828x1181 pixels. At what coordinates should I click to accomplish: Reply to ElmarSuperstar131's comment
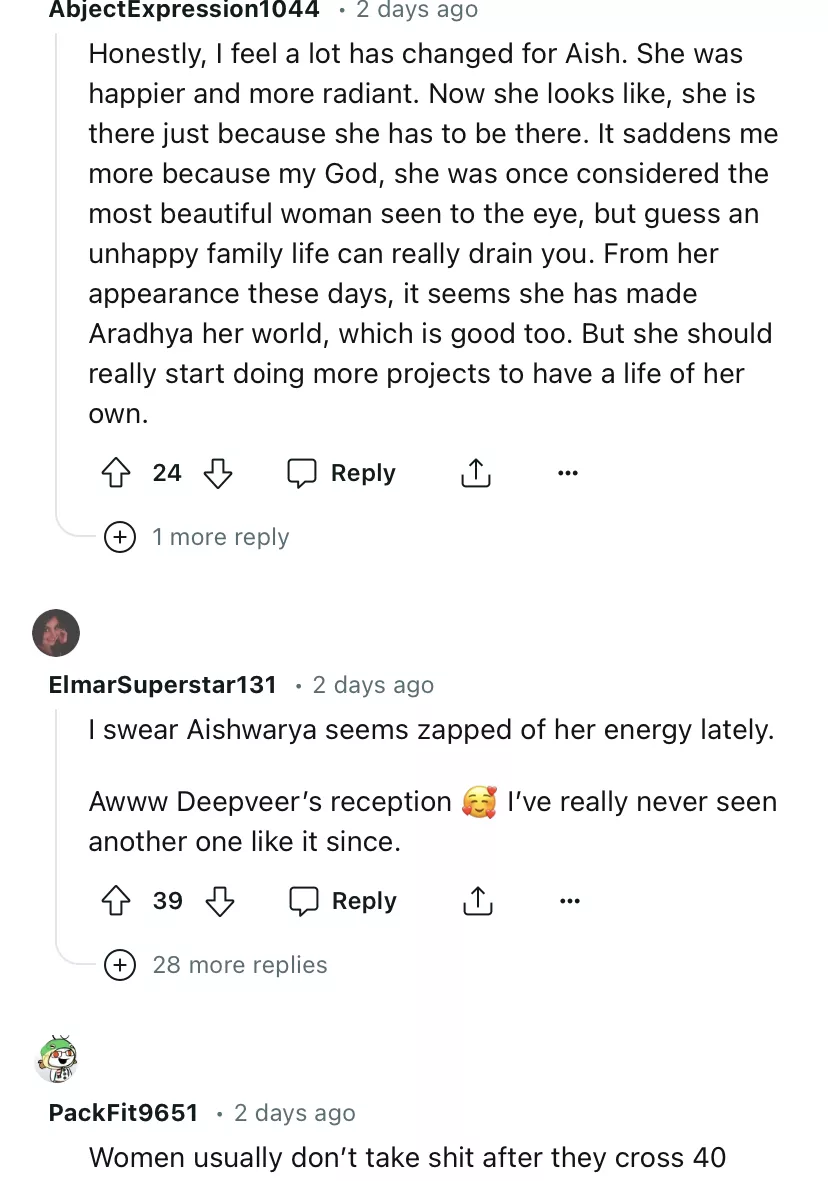point(343,901)
